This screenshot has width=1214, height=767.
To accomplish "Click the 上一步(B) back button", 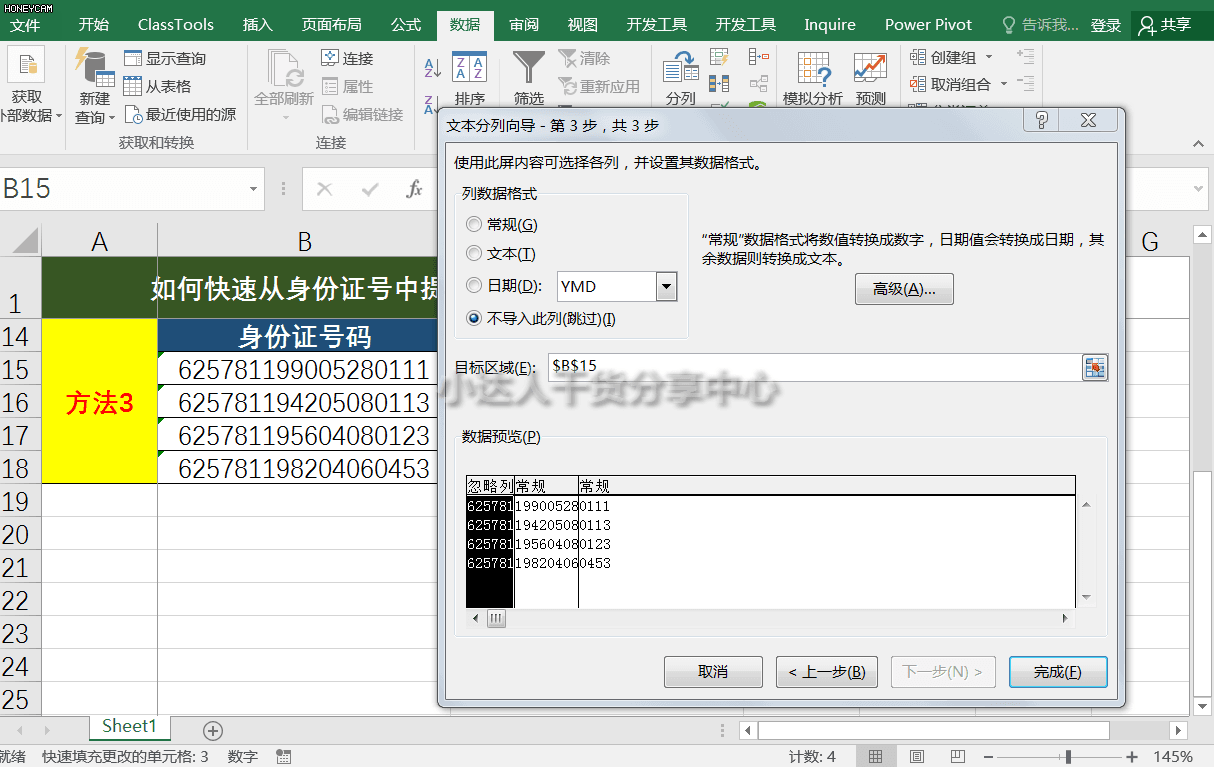I will [827, 672].
